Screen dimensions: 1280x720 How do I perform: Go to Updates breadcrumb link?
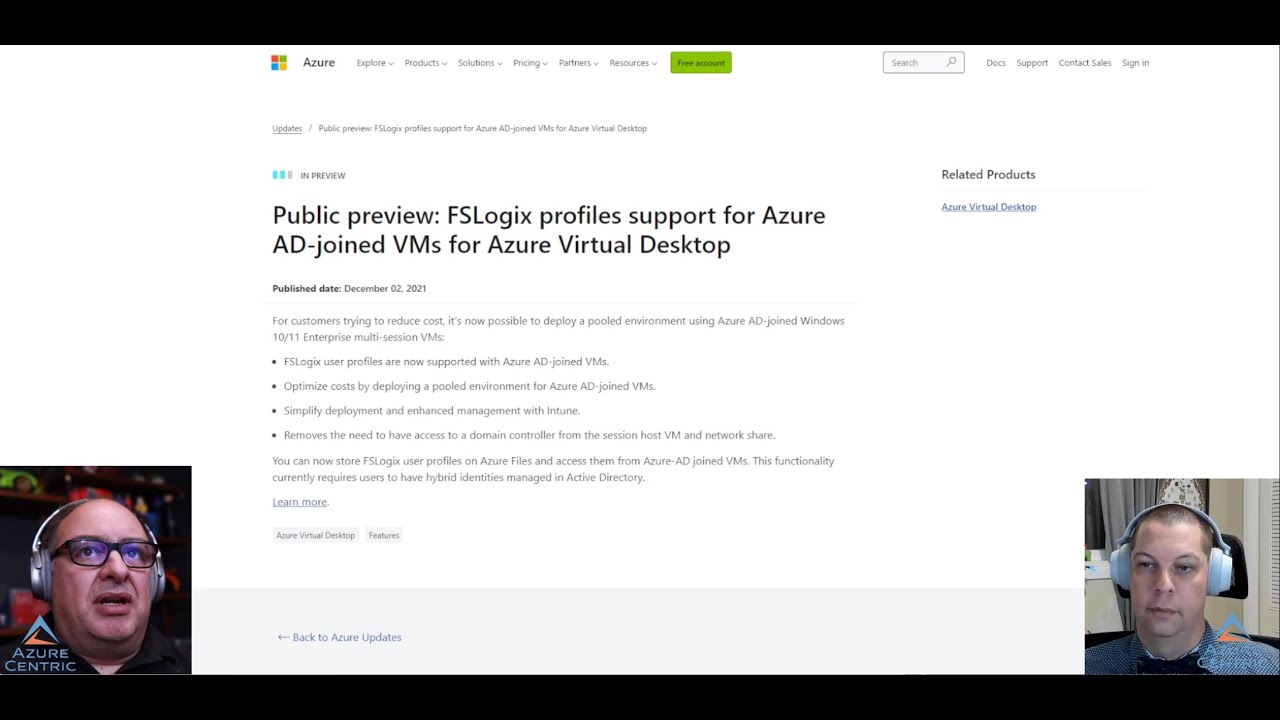tap(287, 128)
